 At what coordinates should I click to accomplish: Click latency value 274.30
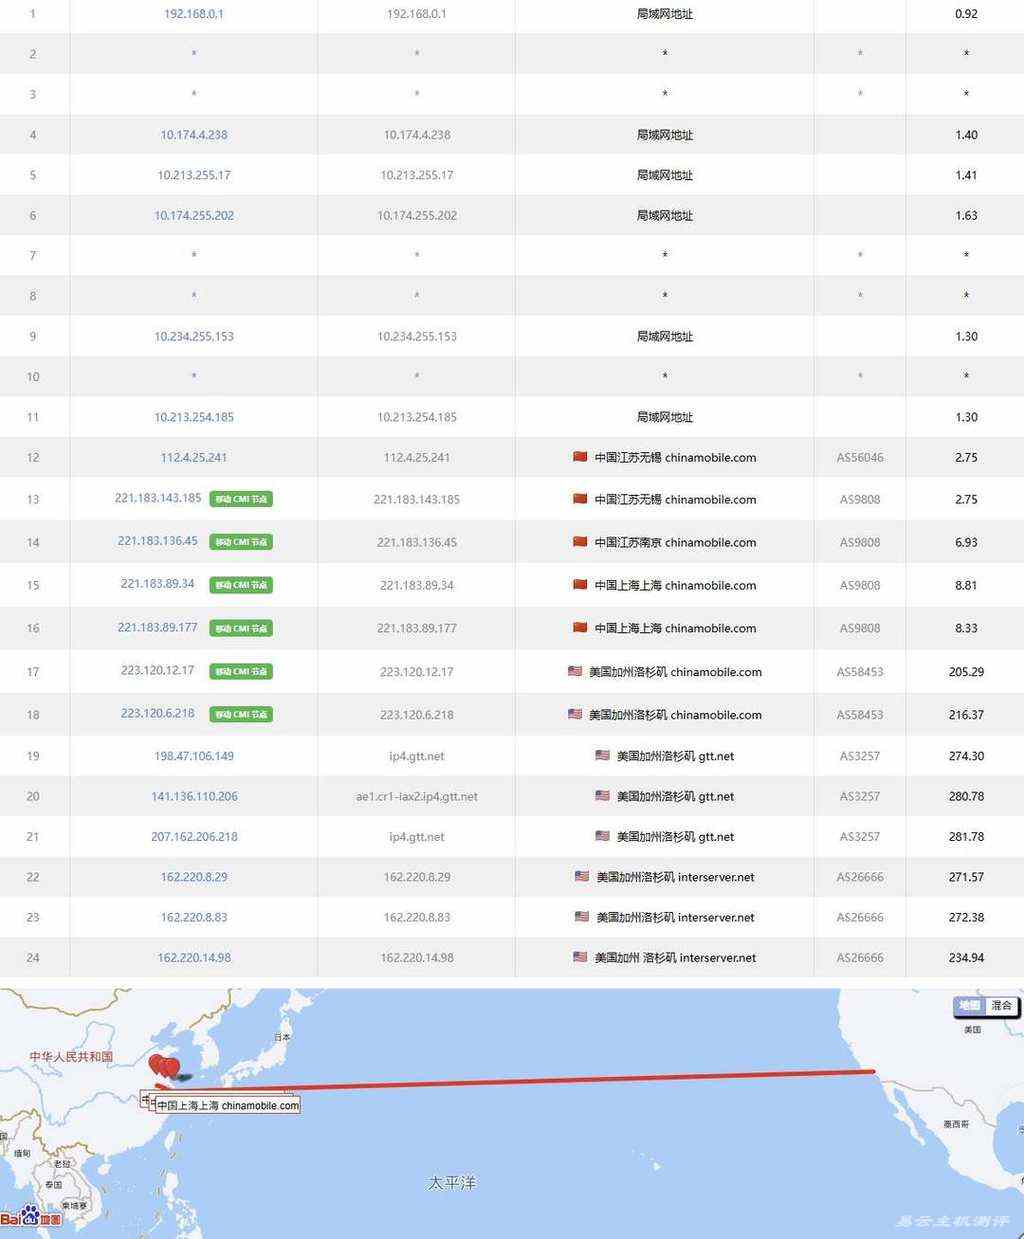[966, 756]
